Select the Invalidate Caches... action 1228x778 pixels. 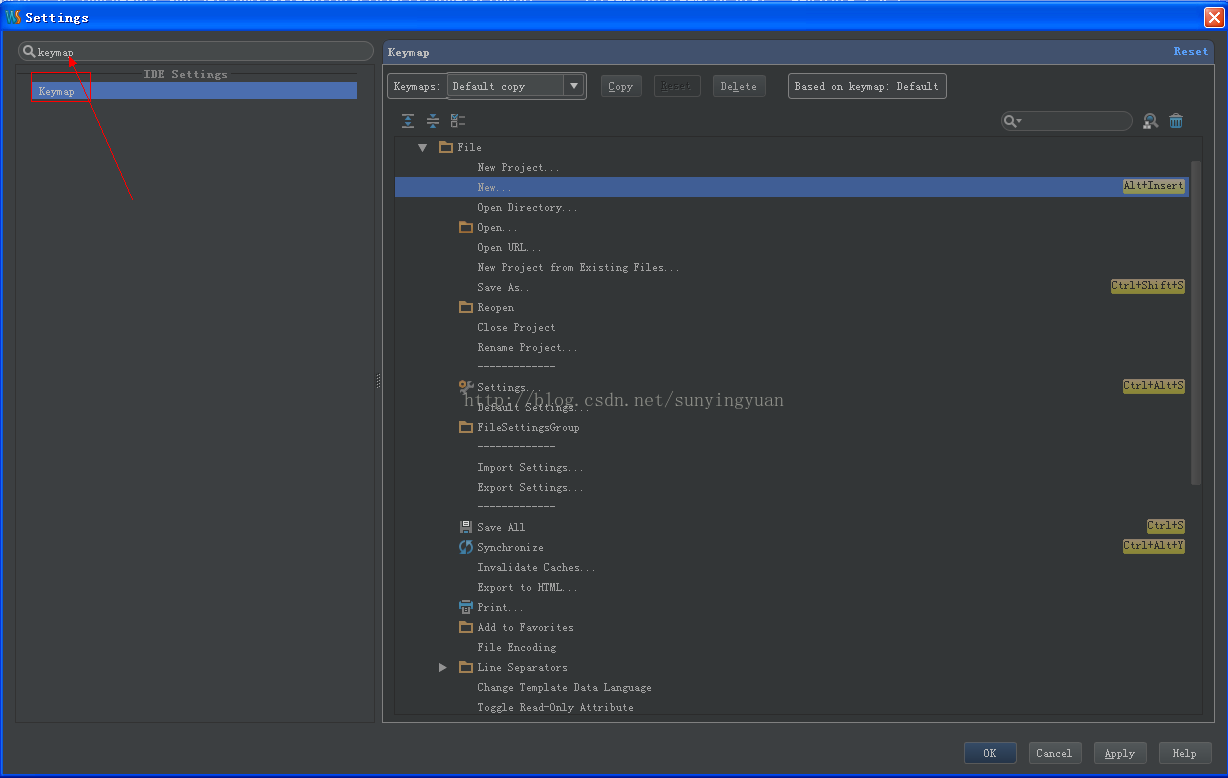[536, 567]
